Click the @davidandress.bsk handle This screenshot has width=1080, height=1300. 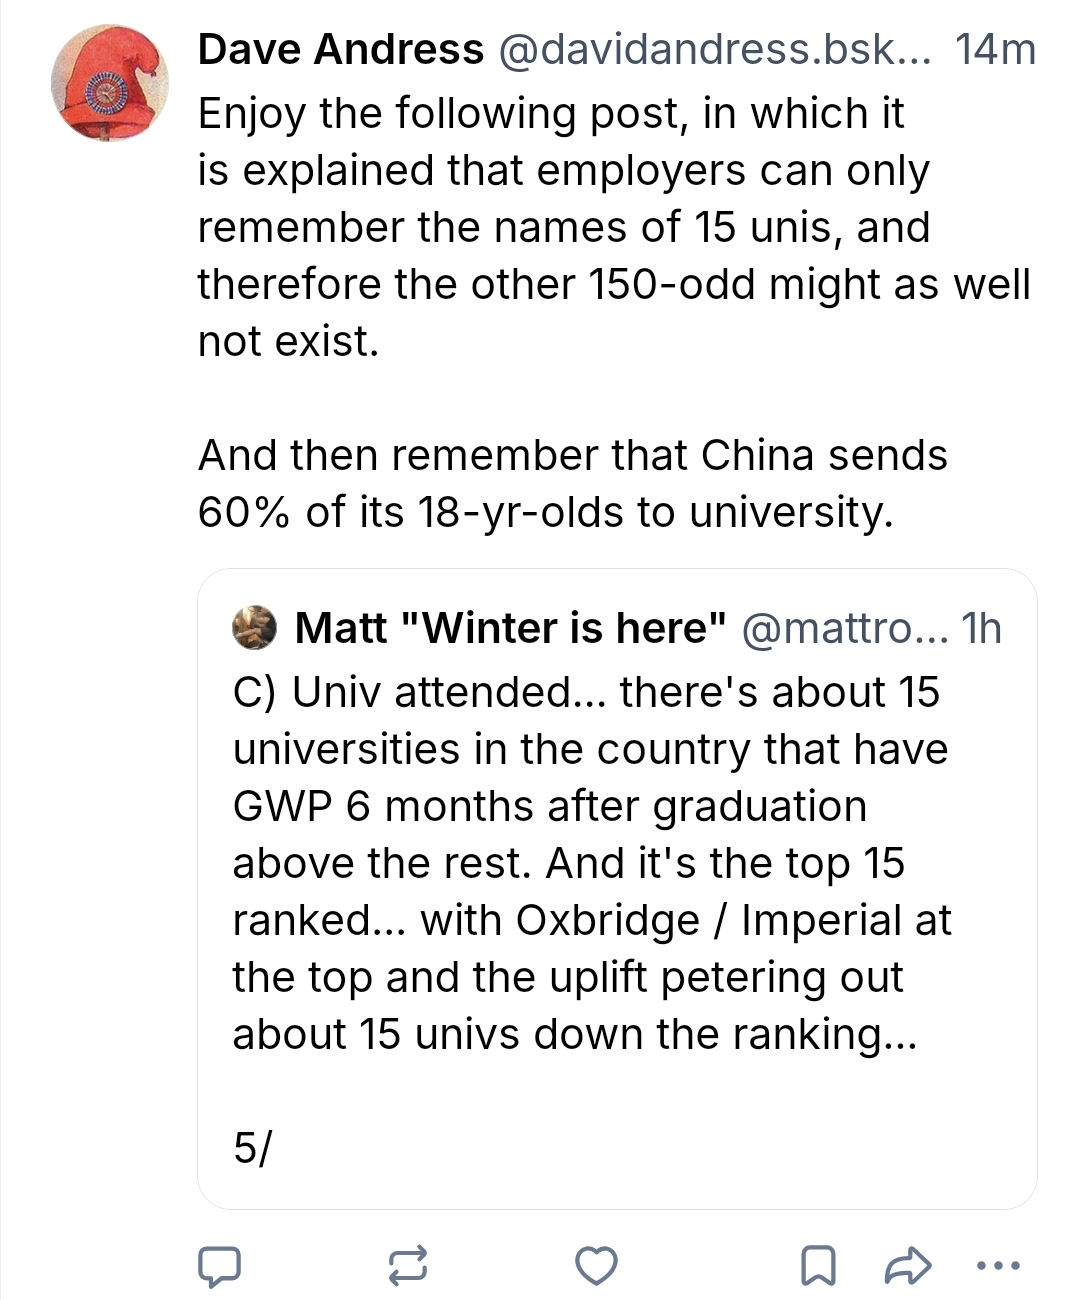coord(713,50)
